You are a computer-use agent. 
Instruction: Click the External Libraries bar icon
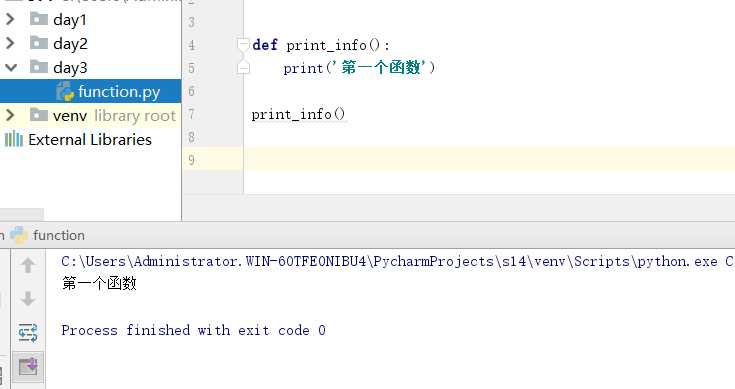[x=13, y=139]
